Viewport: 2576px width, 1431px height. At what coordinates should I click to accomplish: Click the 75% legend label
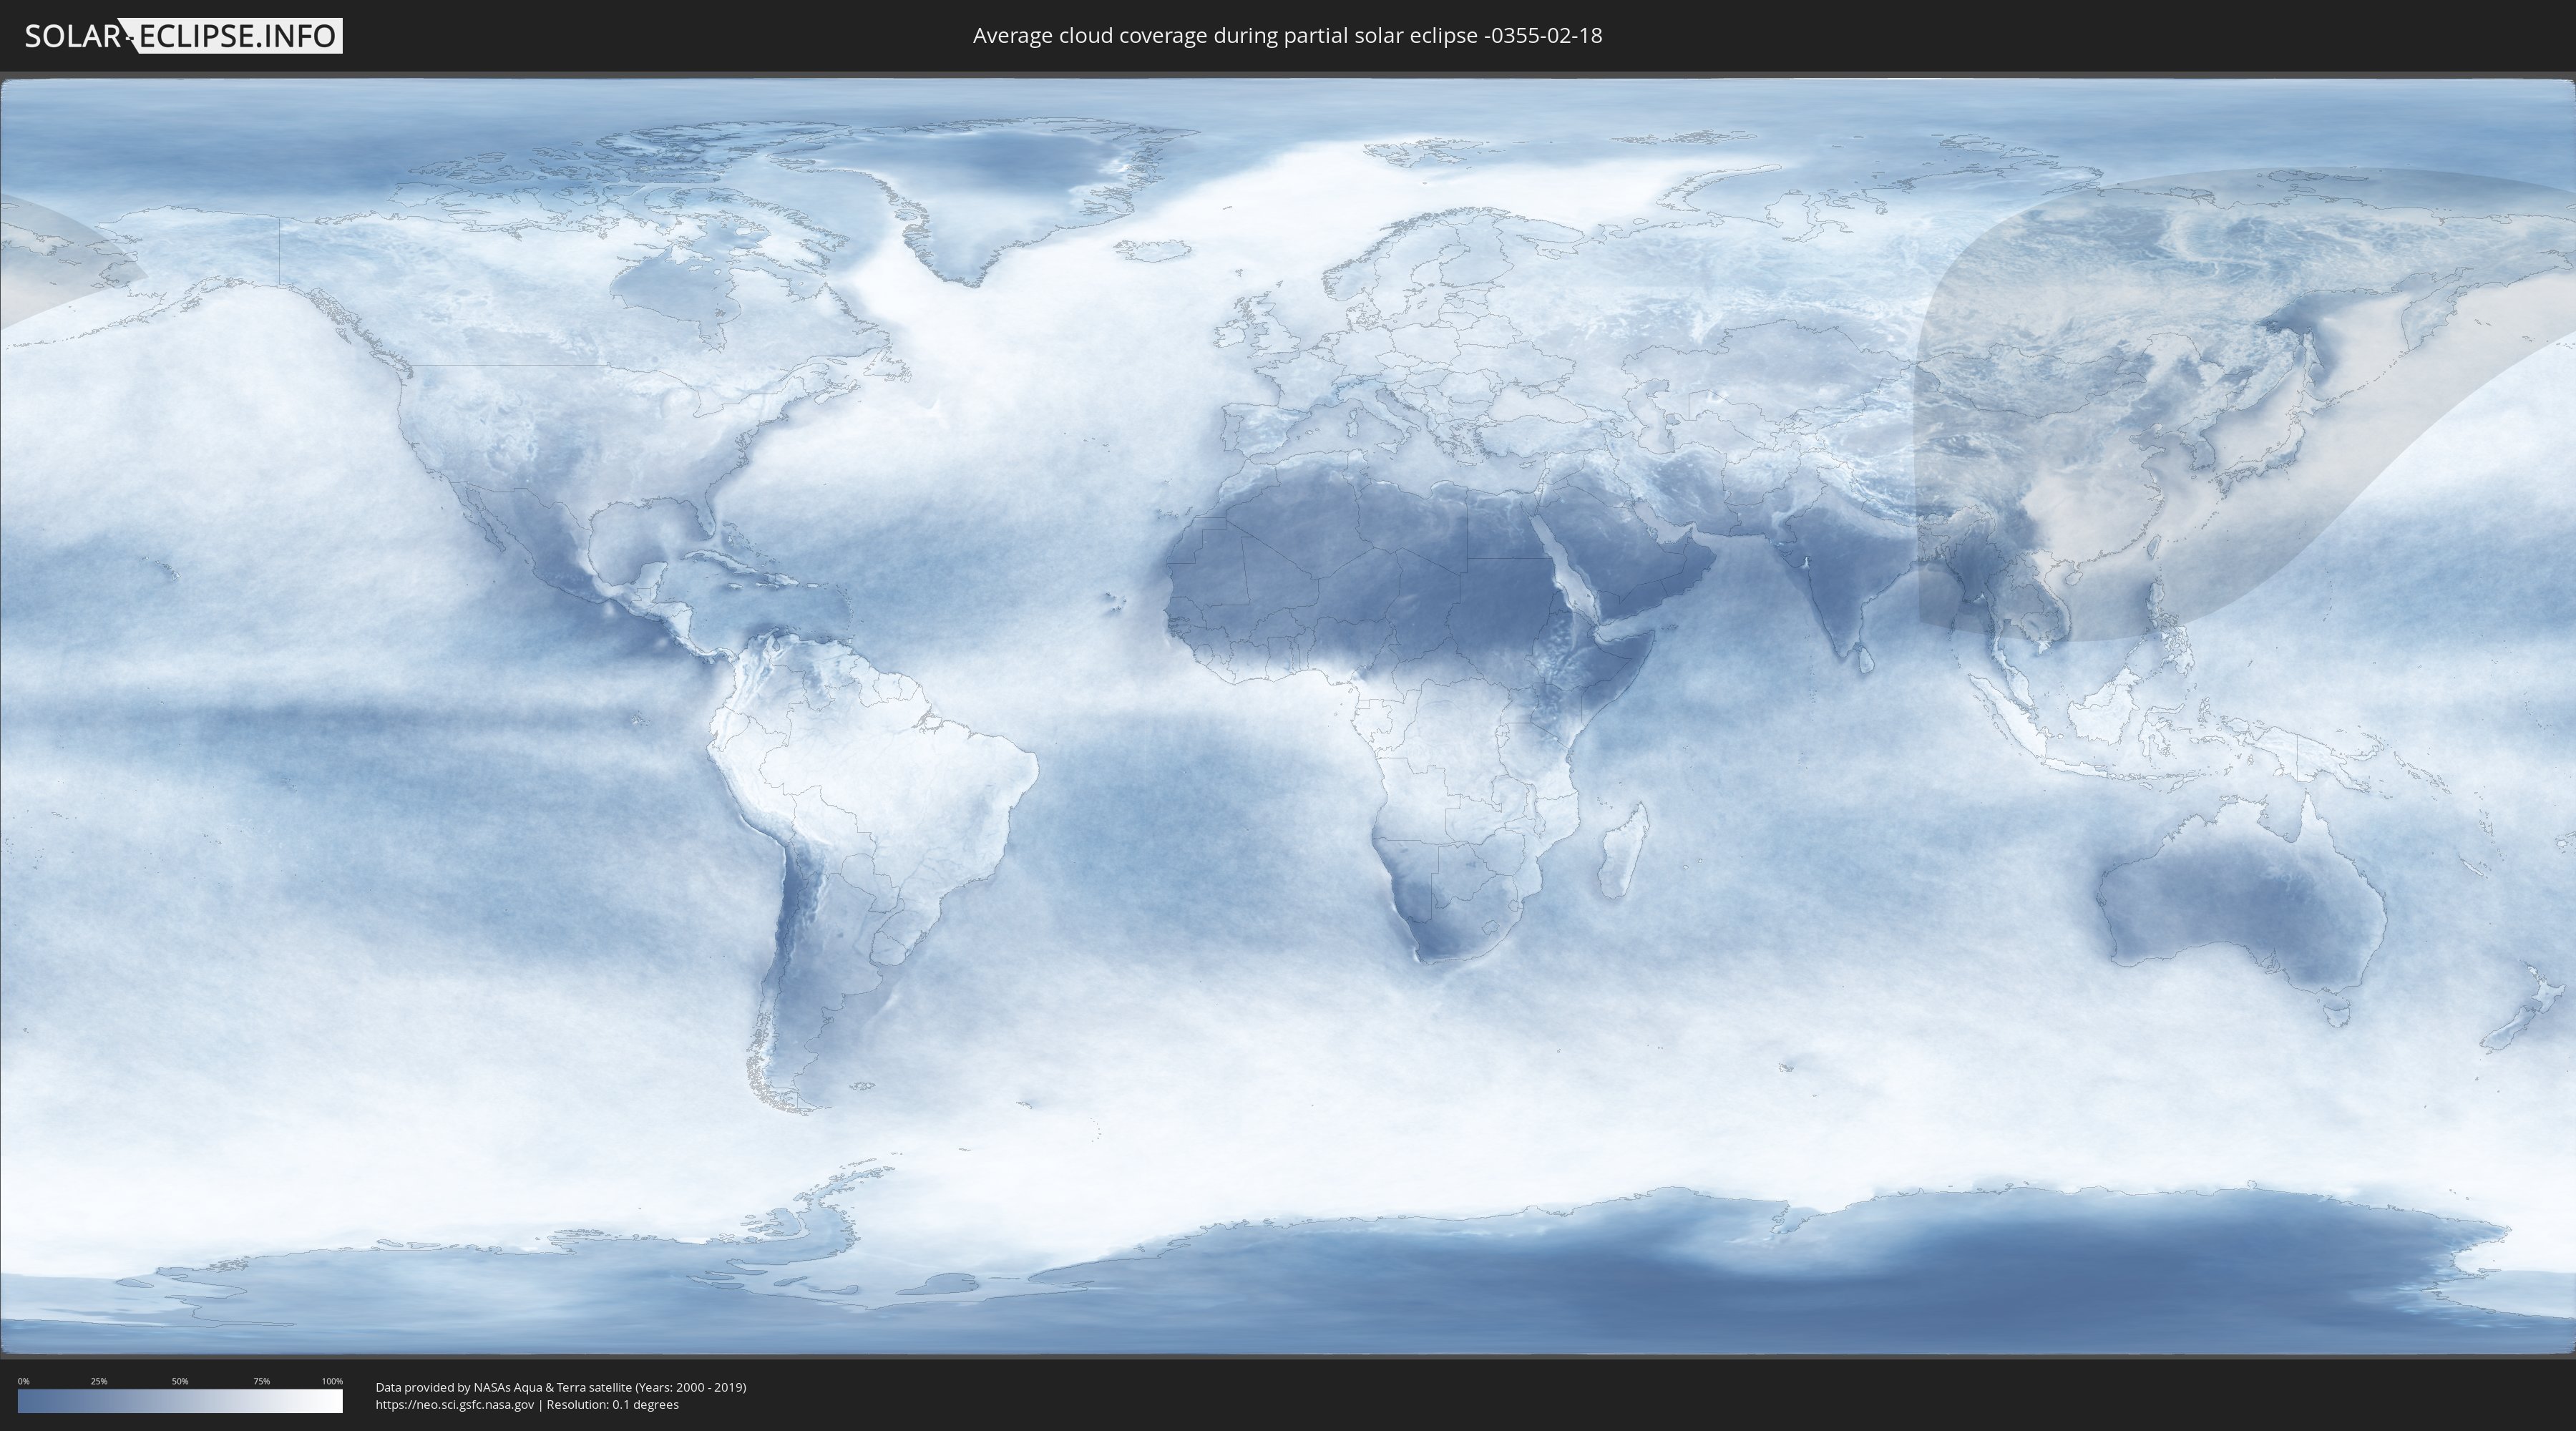[x=261, y=1381]
